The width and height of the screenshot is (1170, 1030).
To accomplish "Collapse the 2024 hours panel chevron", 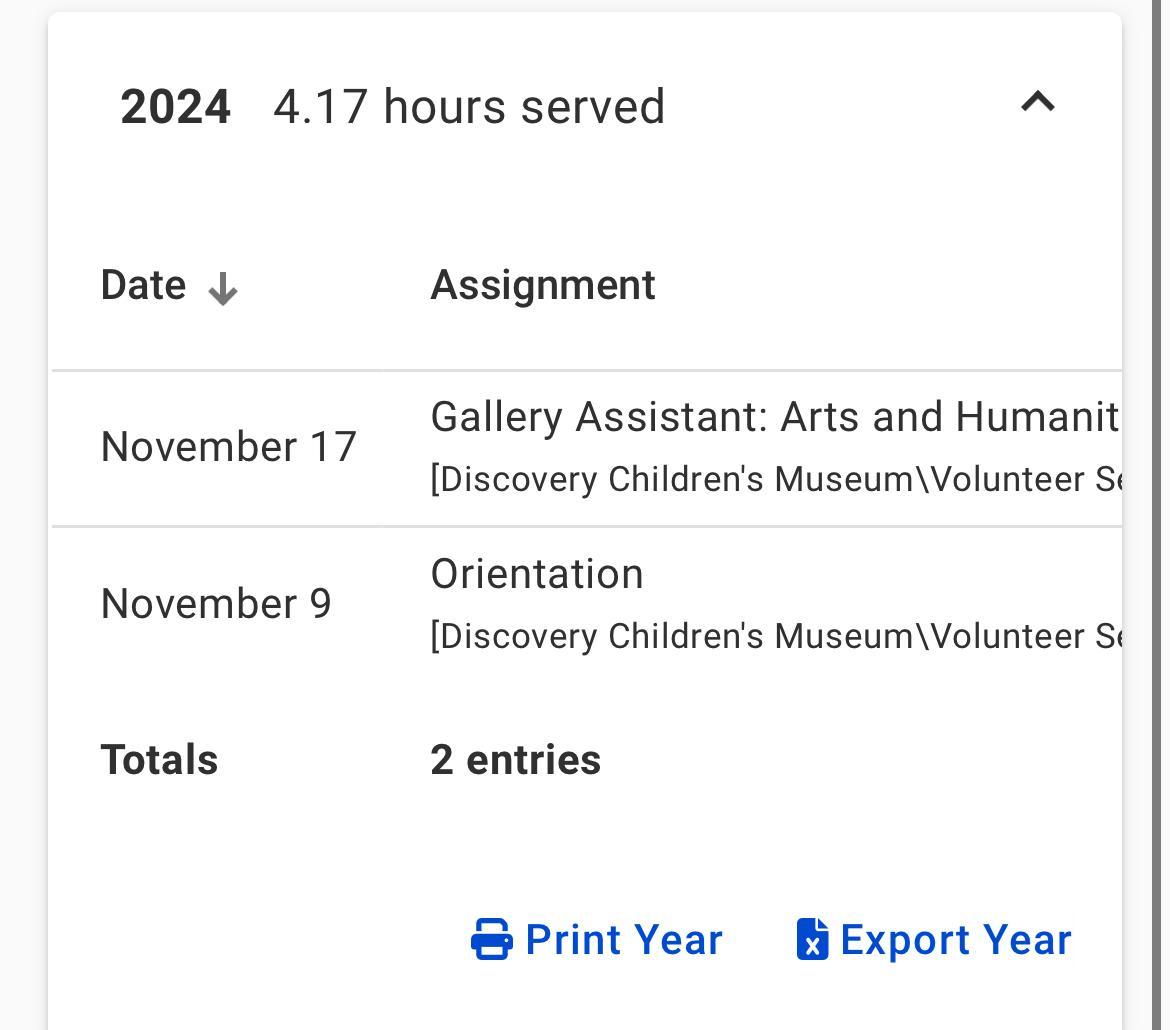I will (1037, 102).
